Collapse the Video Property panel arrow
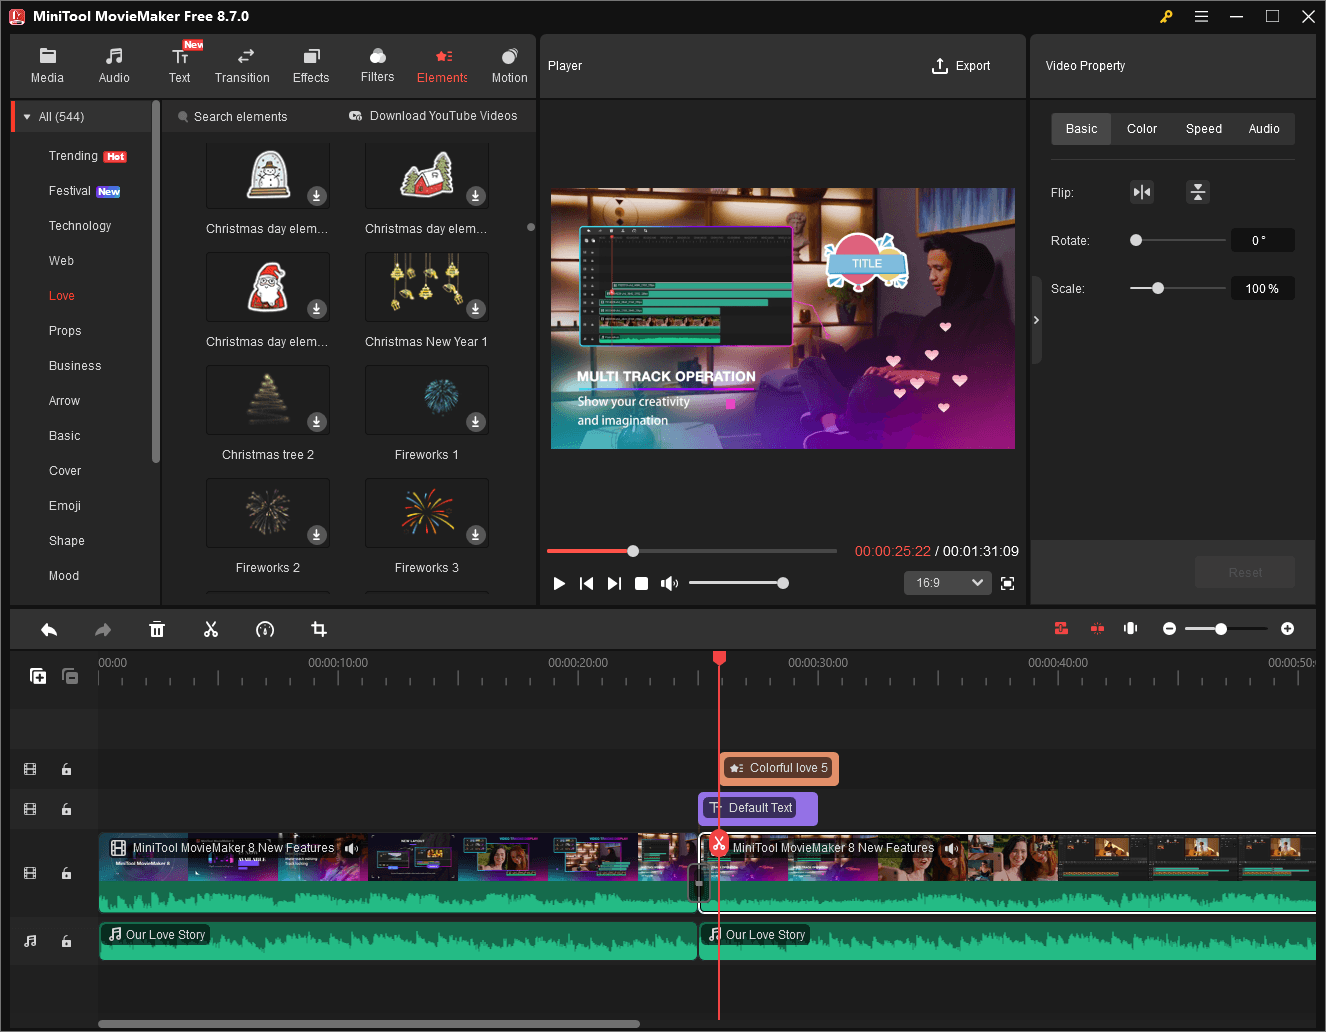 click(x=1036, y=320)
